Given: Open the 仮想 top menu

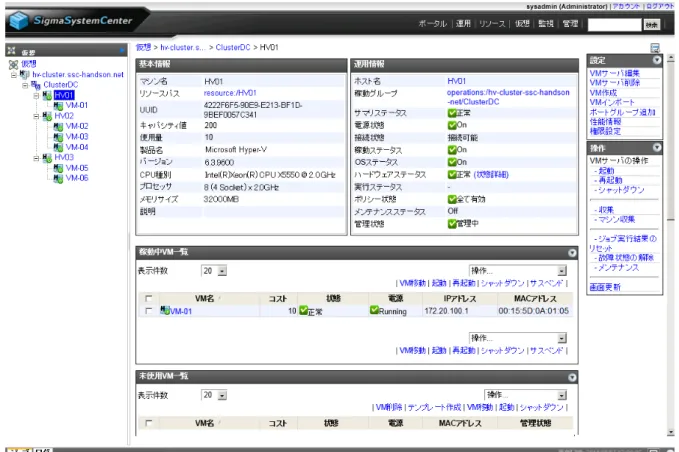Looking at the screenshot, I should 522,24.
